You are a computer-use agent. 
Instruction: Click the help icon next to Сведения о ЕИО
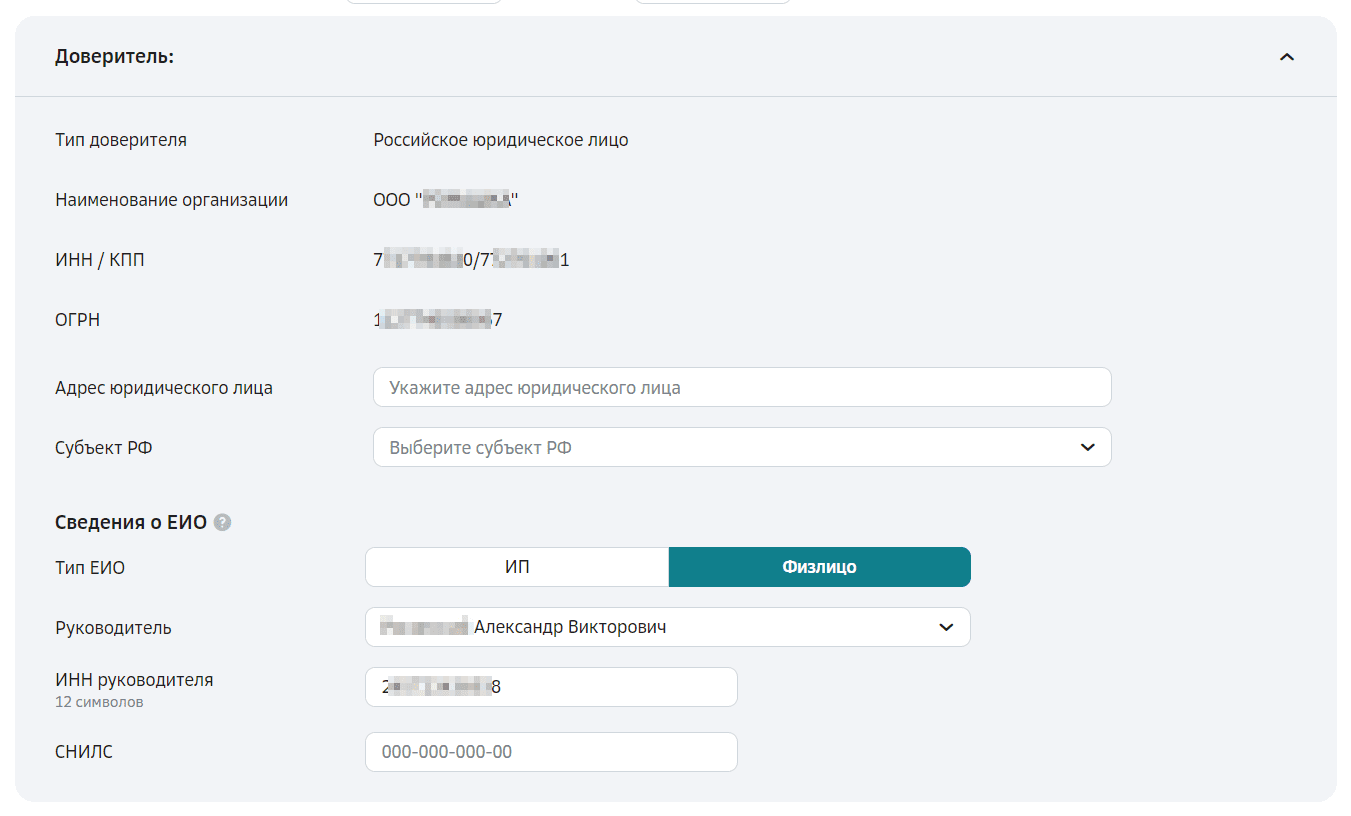223,522
